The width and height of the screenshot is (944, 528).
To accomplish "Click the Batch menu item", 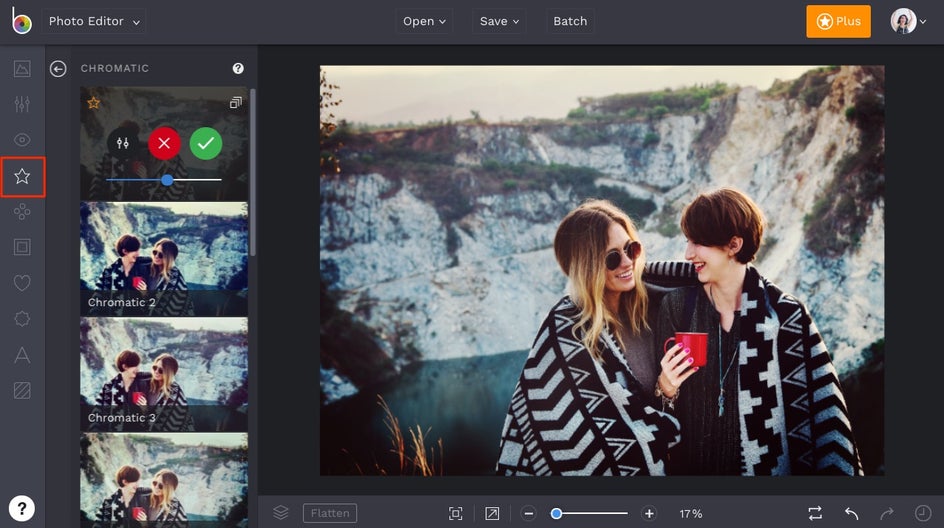I will tap(570, 21).
